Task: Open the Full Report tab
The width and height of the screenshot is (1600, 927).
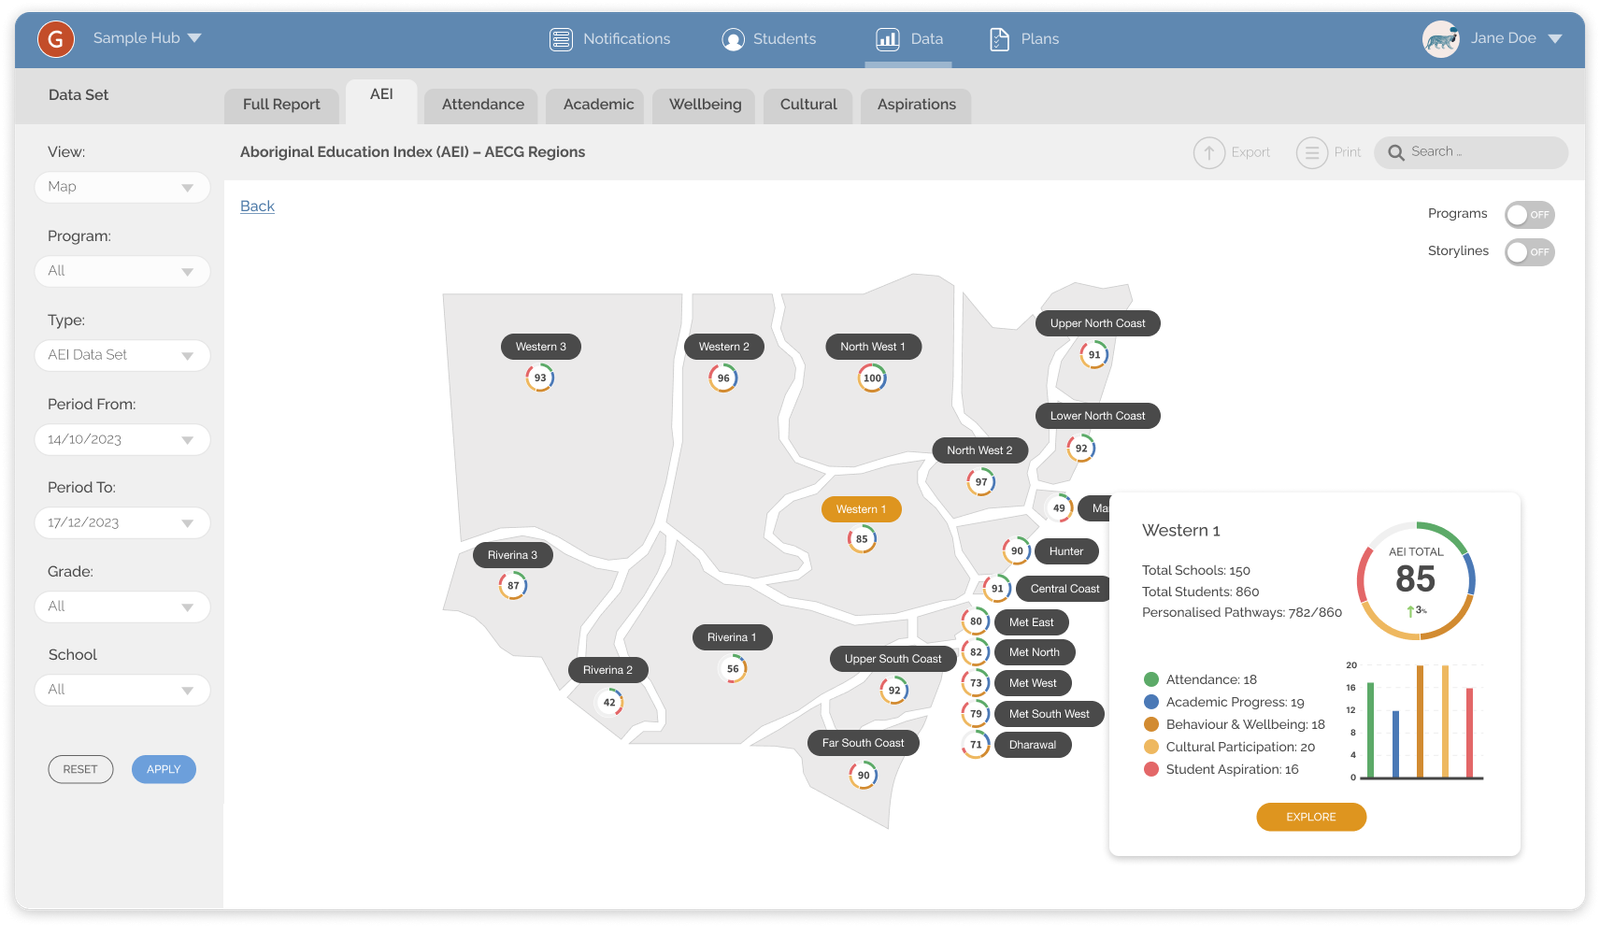Action: (281, 105)
